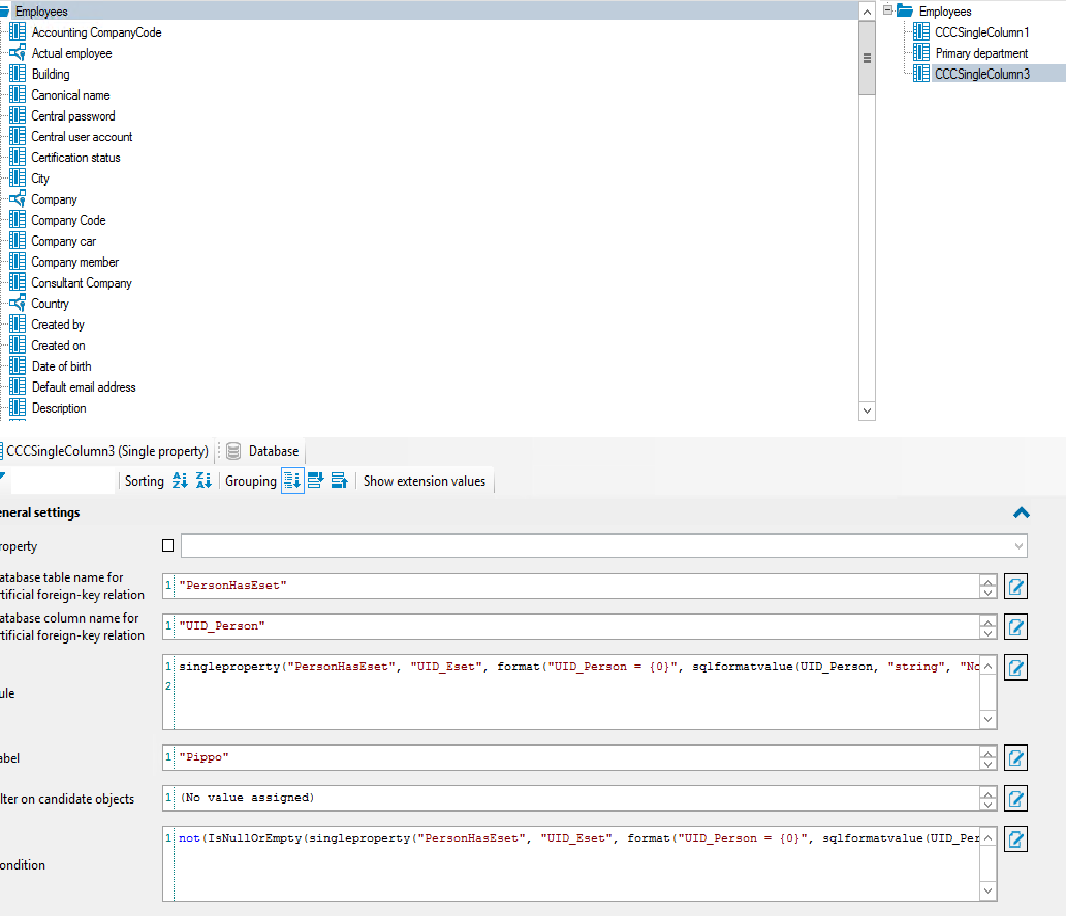
Task: Select Certification status column
Action: click(x=75, y=158)
